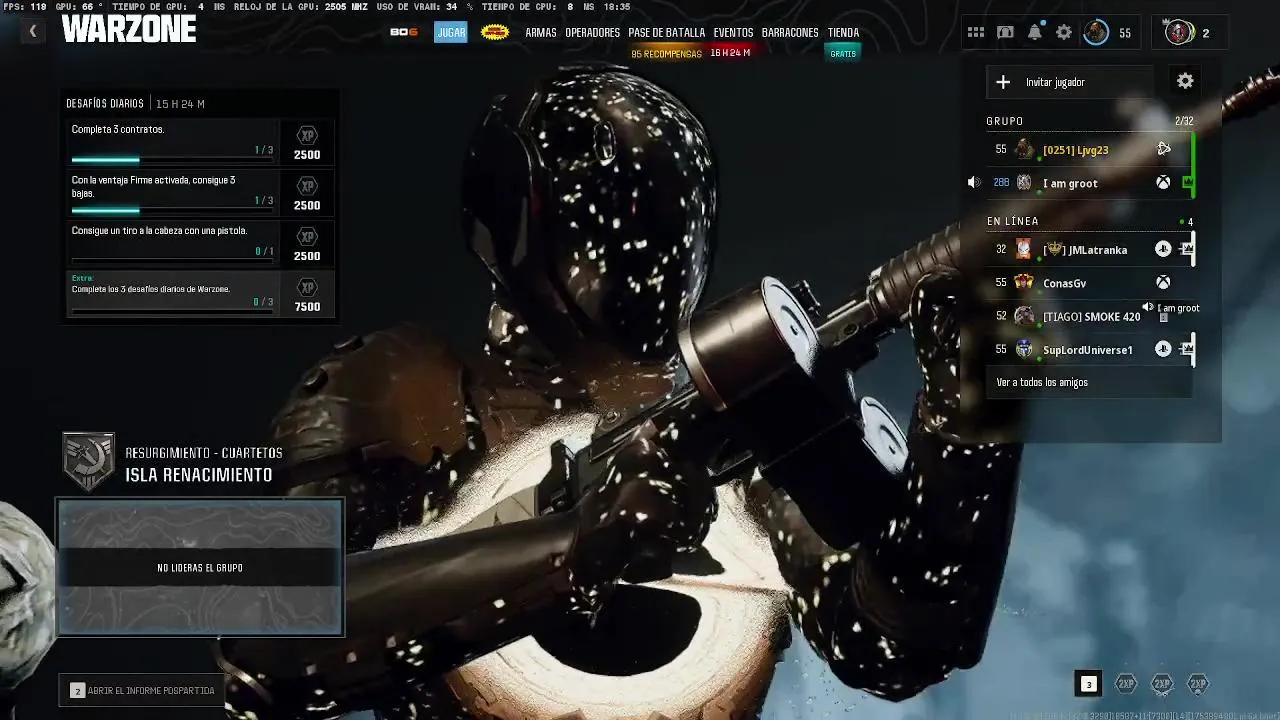Open the yellow badge next to JUGAR

(494, 32)
